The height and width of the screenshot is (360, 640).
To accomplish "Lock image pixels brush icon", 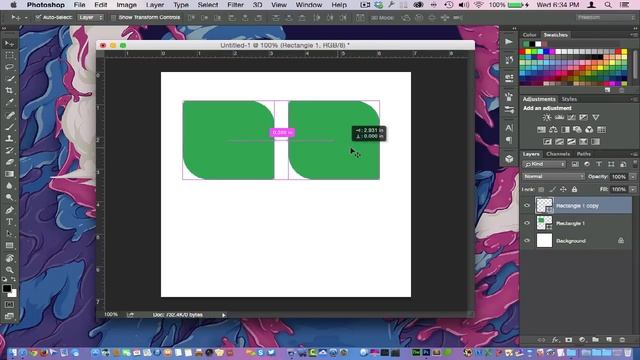I will [552, 189].
